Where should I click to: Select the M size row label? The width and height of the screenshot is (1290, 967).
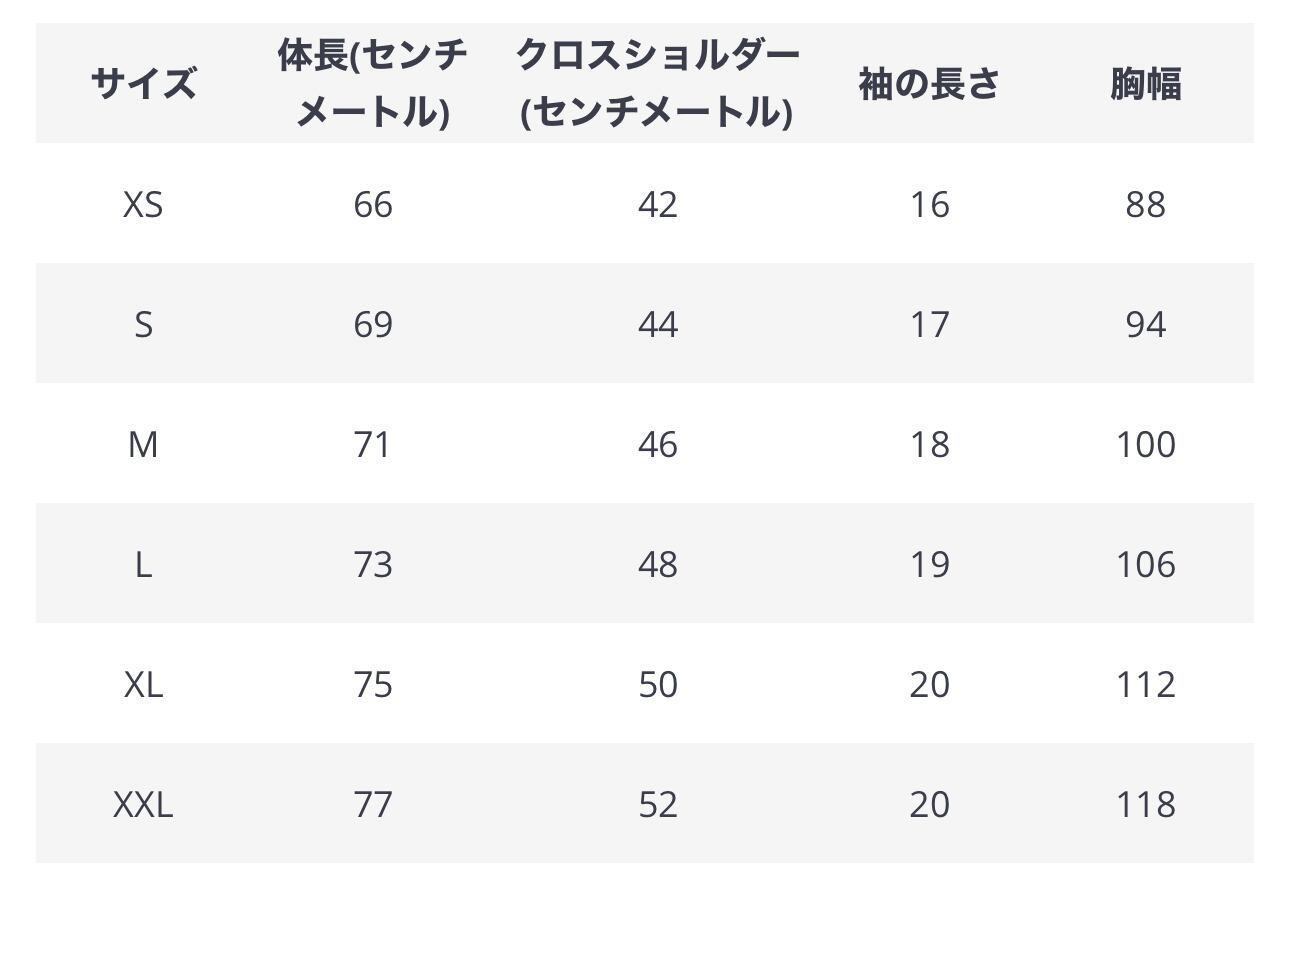coord(143,444)
